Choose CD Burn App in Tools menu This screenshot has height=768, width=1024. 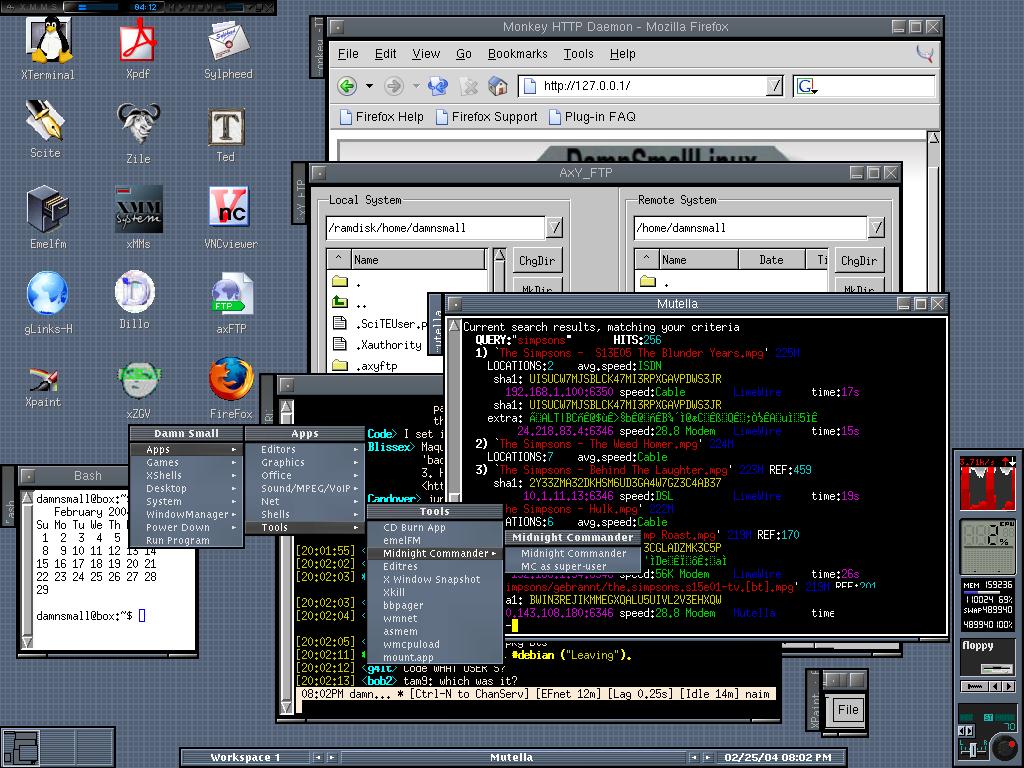(435, 528)
